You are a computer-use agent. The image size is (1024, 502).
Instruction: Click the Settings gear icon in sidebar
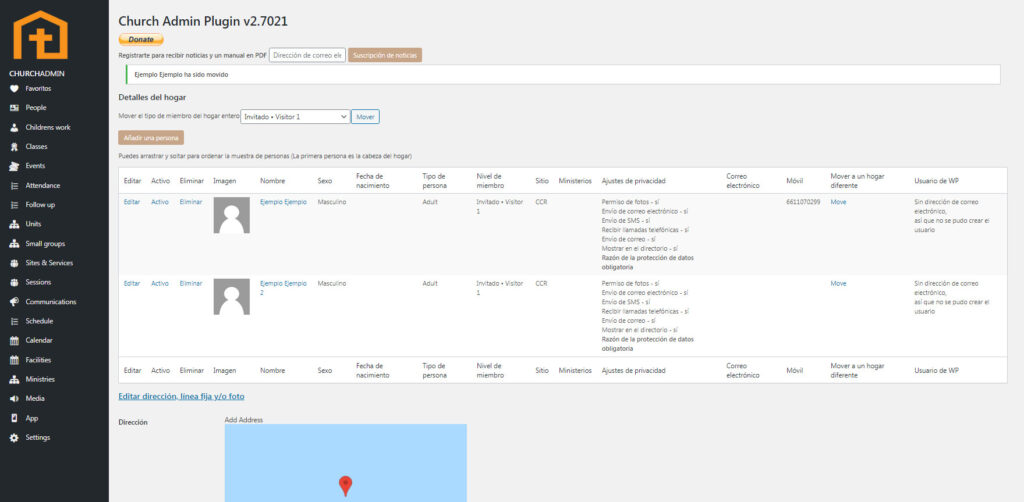(14, 438)
